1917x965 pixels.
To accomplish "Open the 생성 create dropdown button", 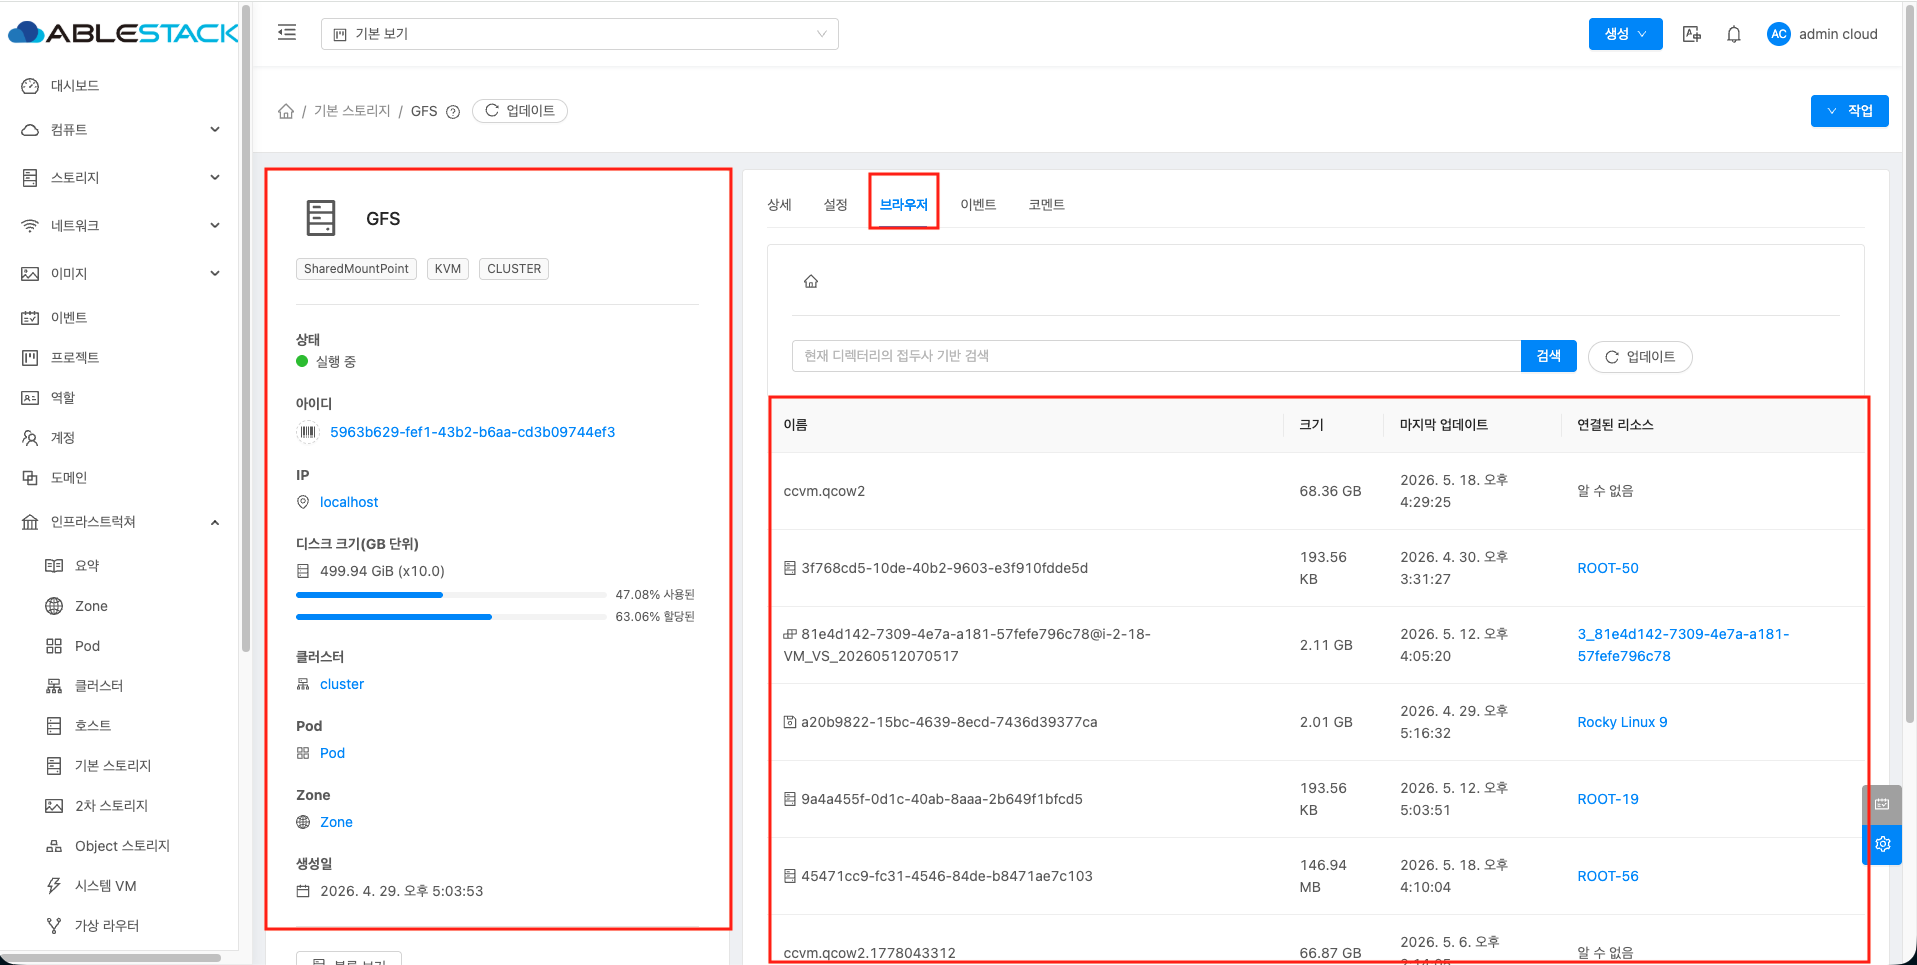I will pos(1625,34).
